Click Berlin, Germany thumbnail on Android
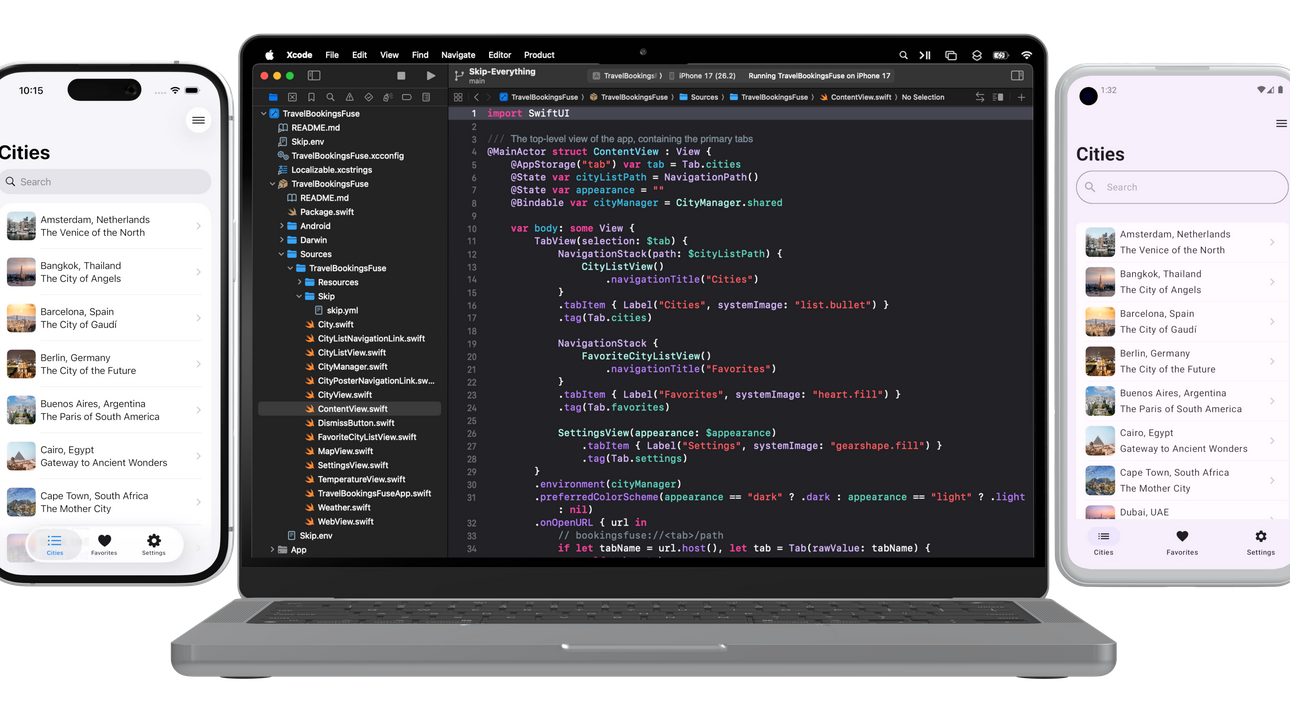Screen dimensions: 1290x715 1100,361
